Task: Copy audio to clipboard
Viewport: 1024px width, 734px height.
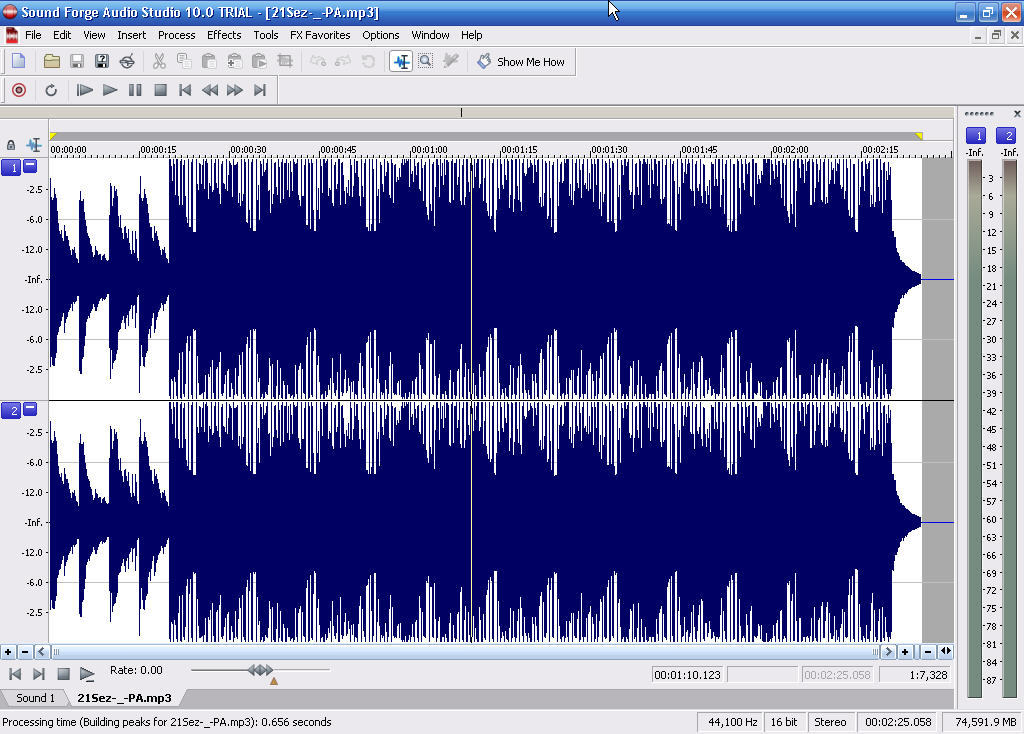Action: point(182,61)
